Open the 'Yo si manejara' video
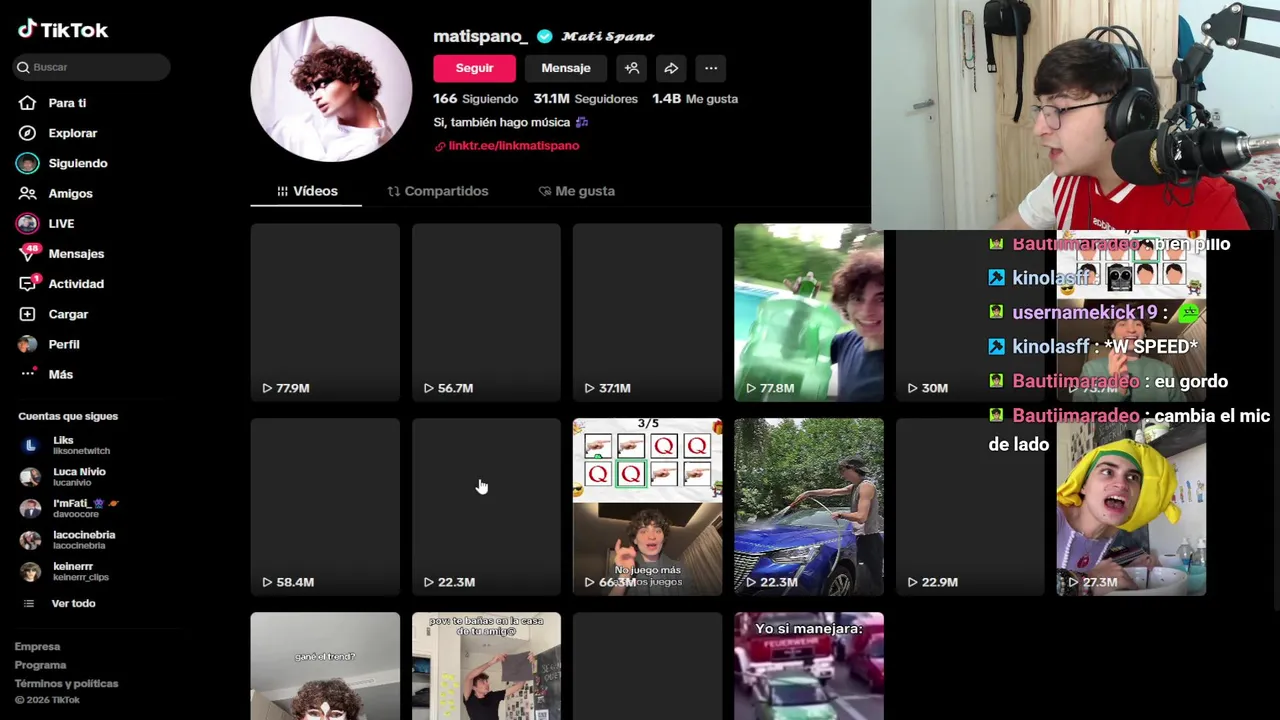This screenshot has width=1280, height=720. click(809, 666)
